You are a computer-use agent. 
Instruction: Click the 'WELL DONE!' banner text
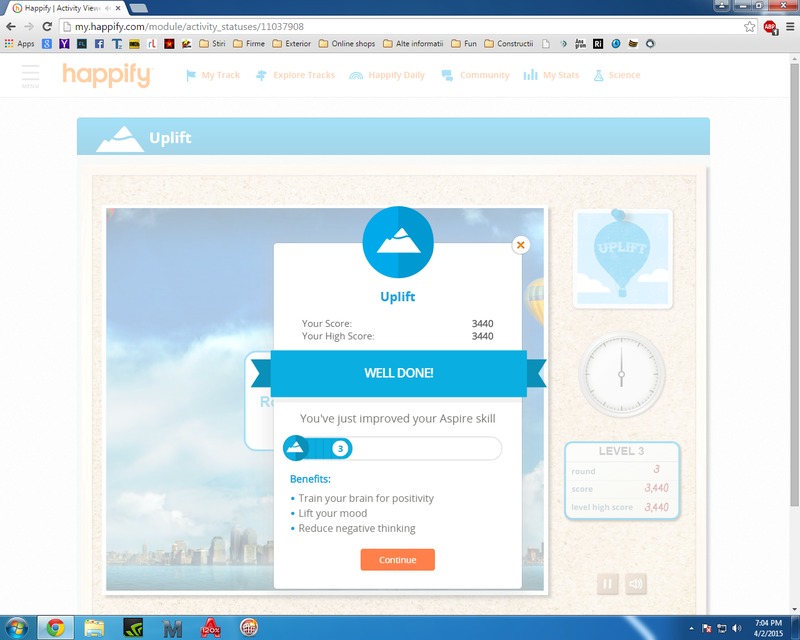coord(398,373)
